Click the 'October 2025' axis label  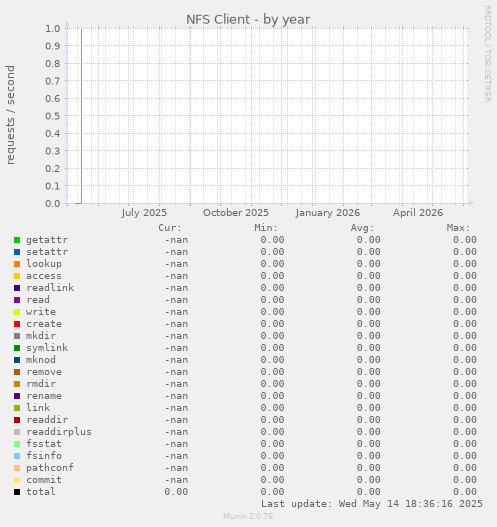pyautogui.click(x=236, y=213)
